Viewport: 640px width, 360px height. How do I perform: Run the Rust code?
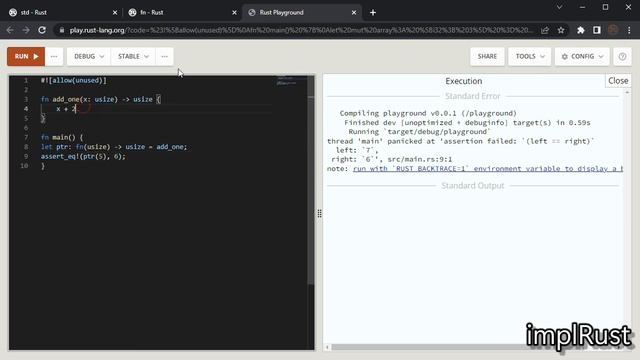(x=26, y=56)
